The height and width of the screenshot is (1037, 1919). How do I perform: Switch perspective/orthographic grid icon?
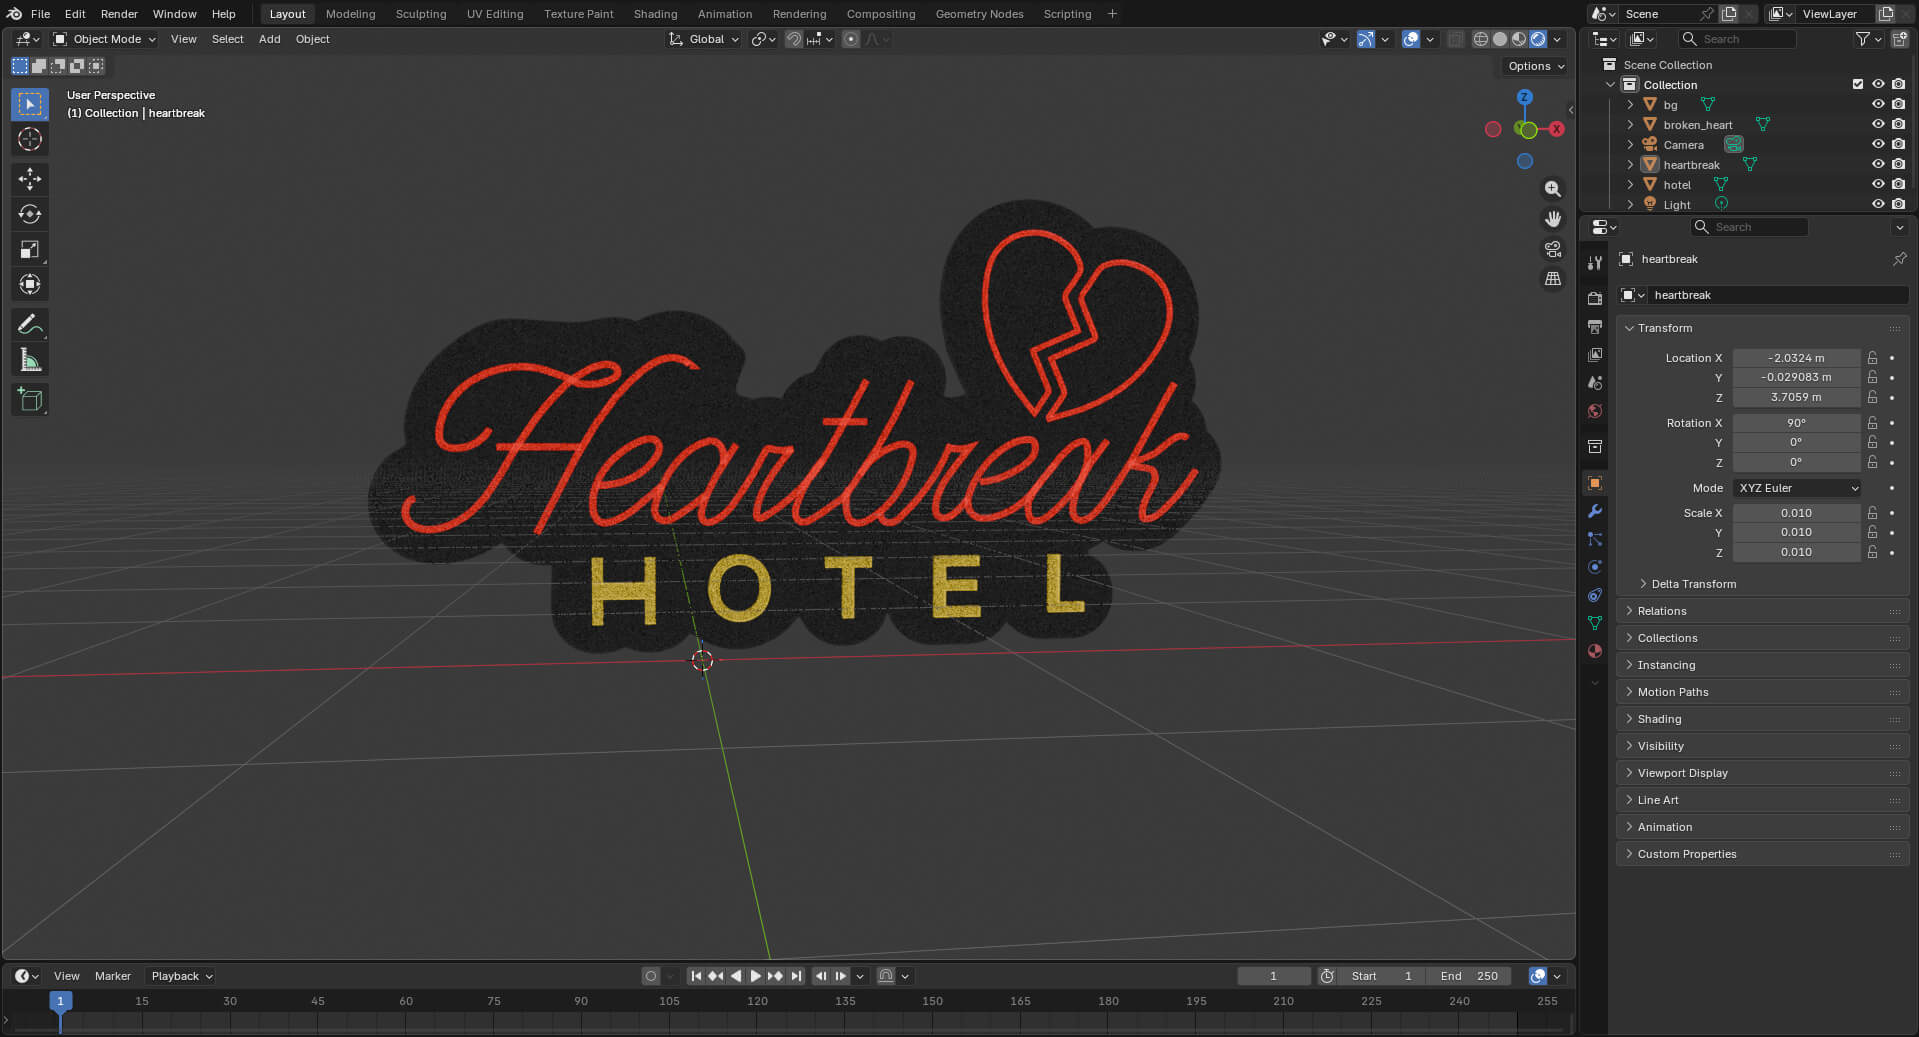[1553, 279]
